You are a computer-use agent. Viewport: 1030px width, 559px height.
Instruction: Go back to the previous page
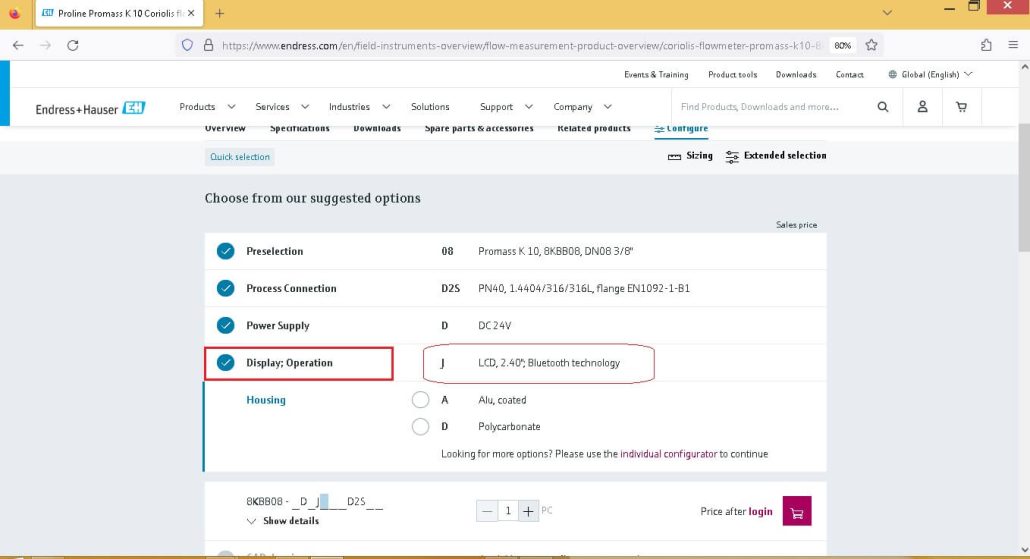click(18, 45)
